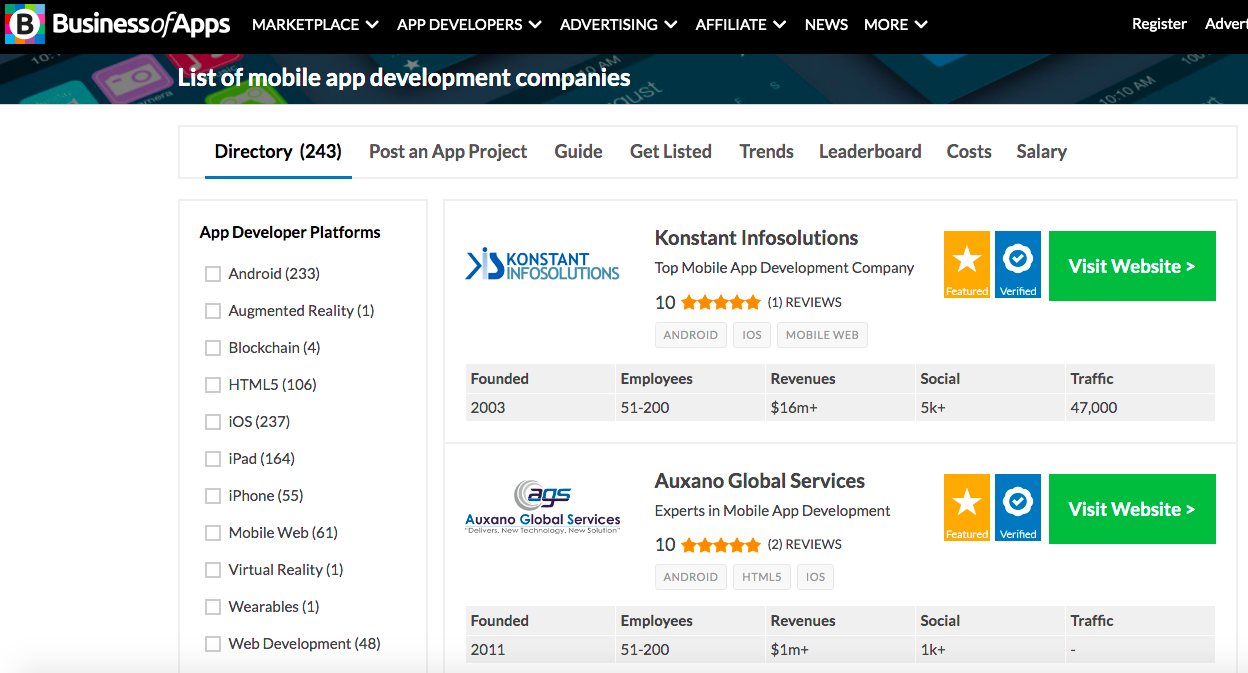The width and height of the screenshot is (1248, 673).
Task: Check the Augmented Reality filter
Action: (x=213, y=311)
